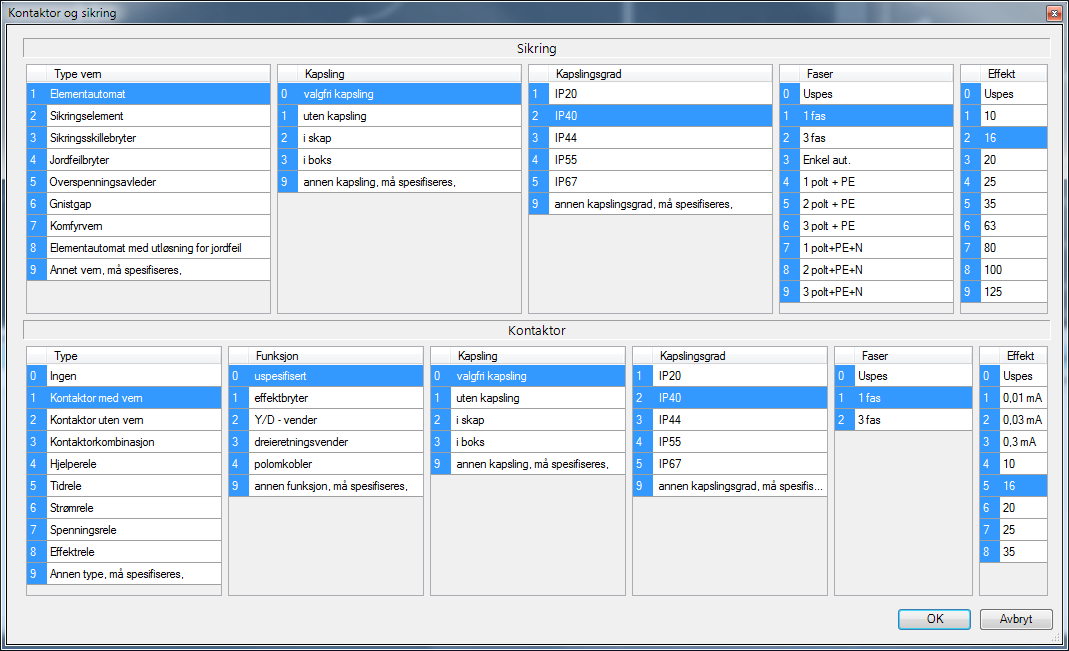Choose Overspenningsavleder as protection type
1069x651 pixels.
click(103, 182)
